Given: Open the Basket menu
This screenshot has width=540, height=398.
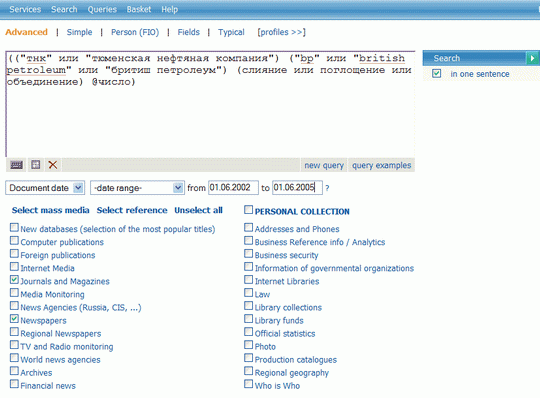Looking at the screenshot, I should click(x=139, y=9).
